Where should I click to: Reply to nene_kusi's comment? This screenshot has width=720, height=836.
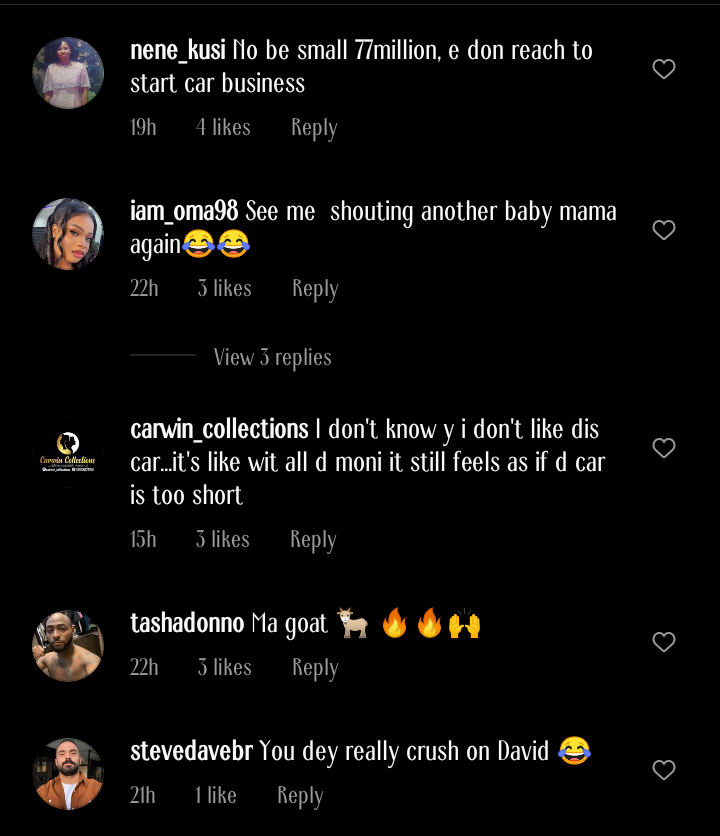coord(314,127)
